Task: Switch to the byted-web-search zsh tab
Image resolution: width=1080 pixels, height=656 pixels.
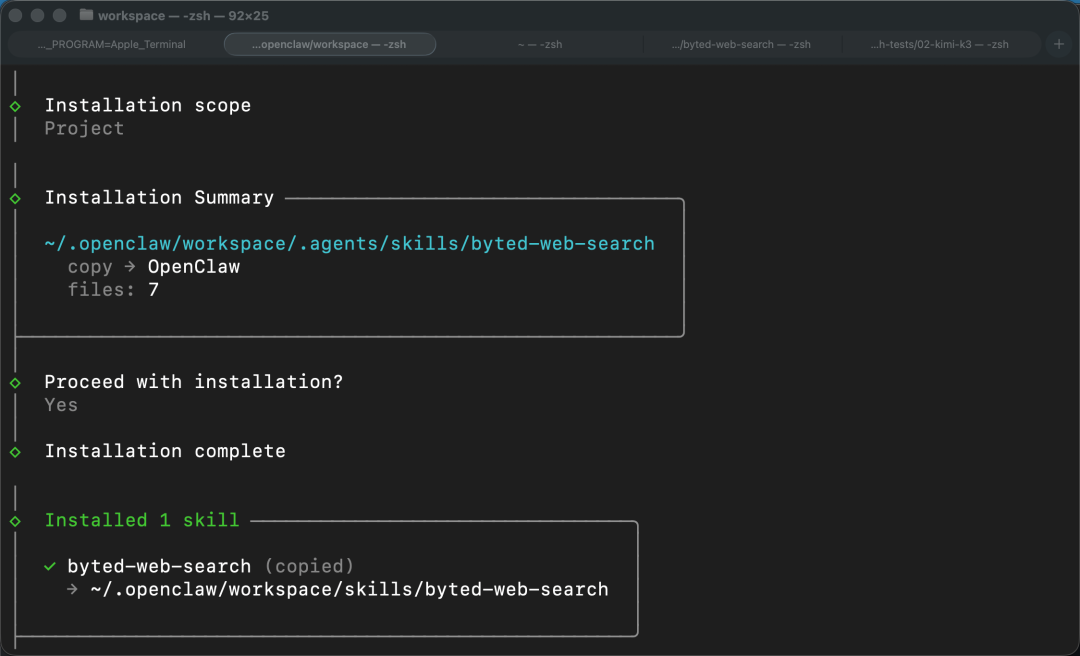Action: pos(741,44)
